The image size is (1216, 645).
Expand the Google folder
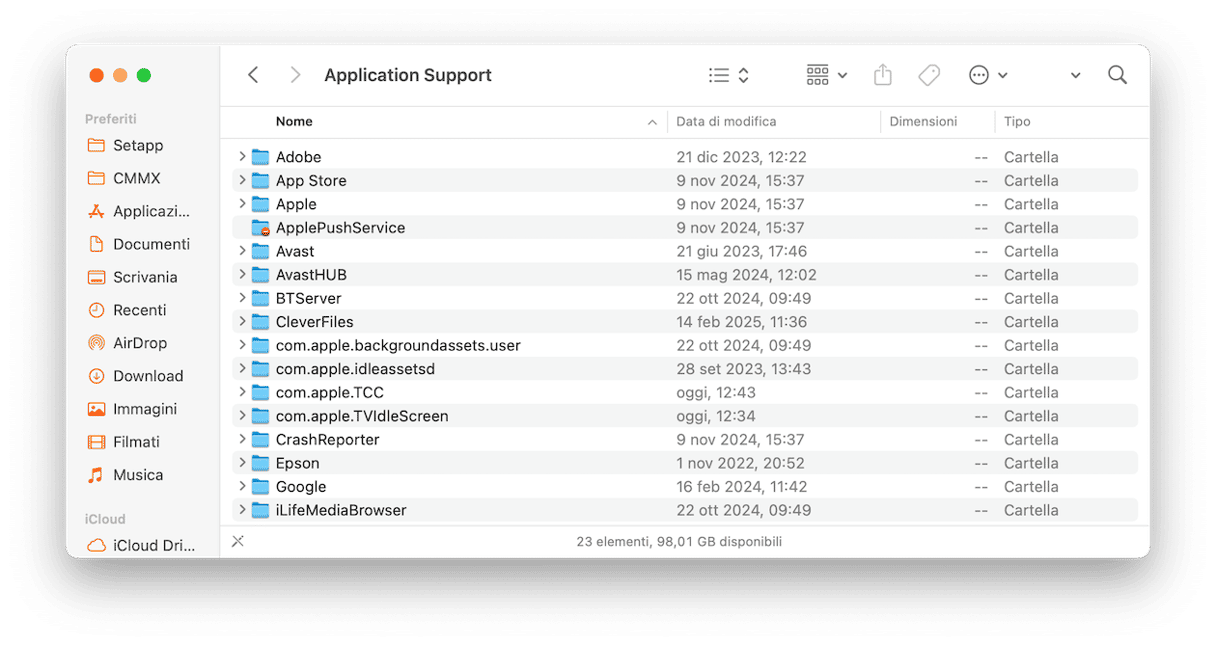click(x=242, y=486)
